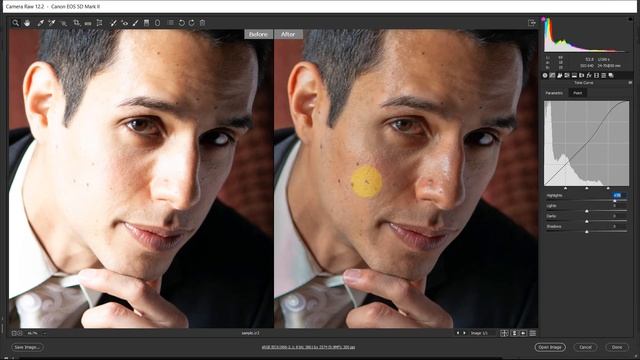Go to previous image arrow
The height and width of the screenshot is (360, 640).
coord(458,333)
